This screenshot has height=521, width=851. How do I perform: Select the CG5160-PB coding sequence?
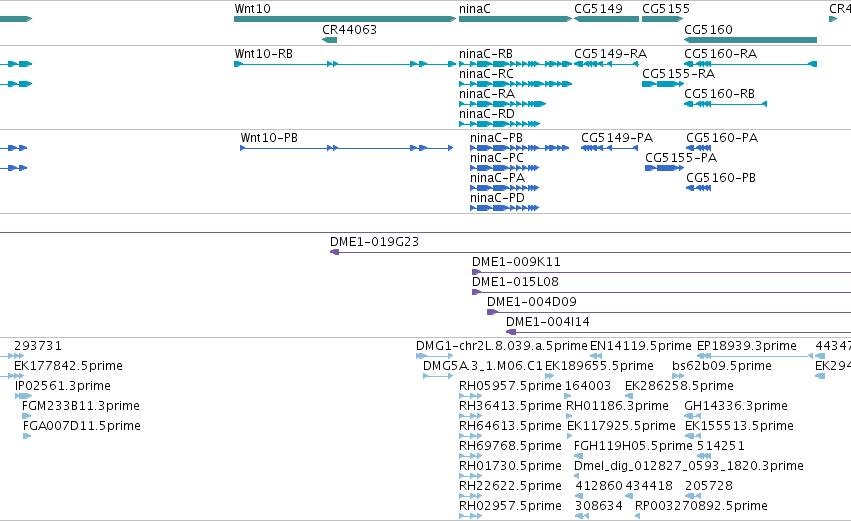pyautogui.click(x=698, y=188)
